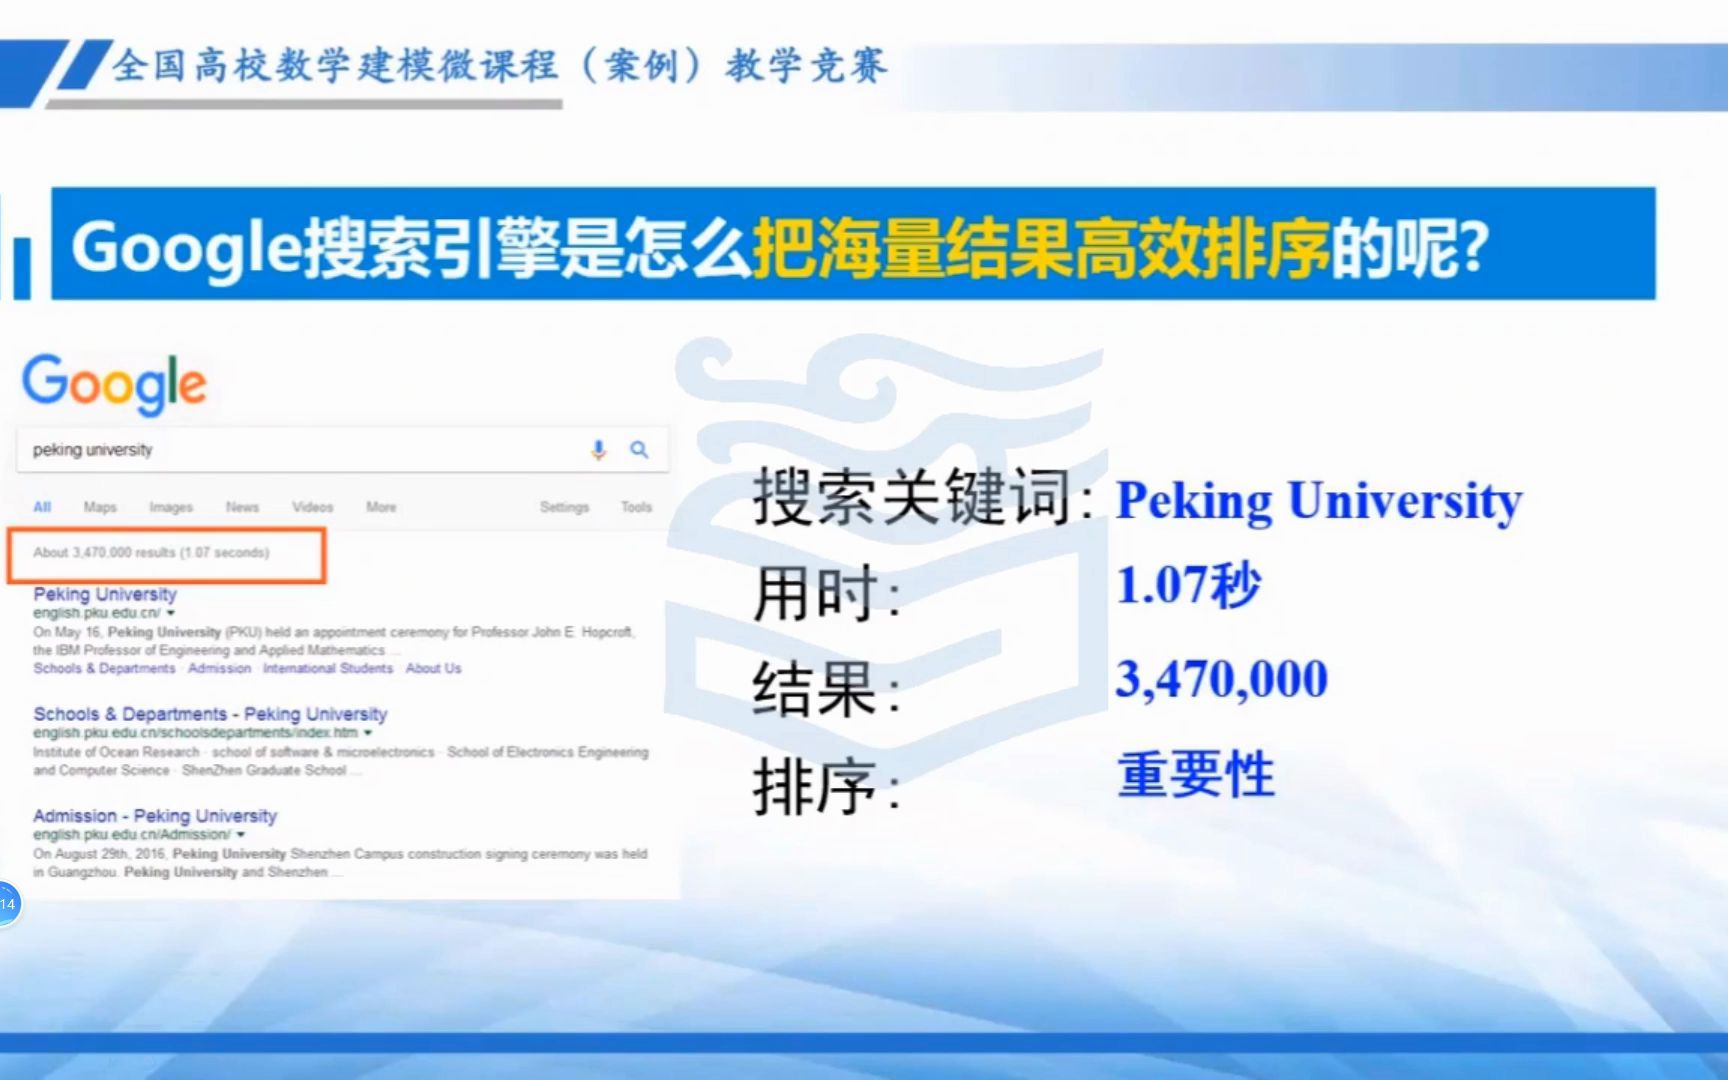Open "Admission - Peking University" result

tap(154, 815)
